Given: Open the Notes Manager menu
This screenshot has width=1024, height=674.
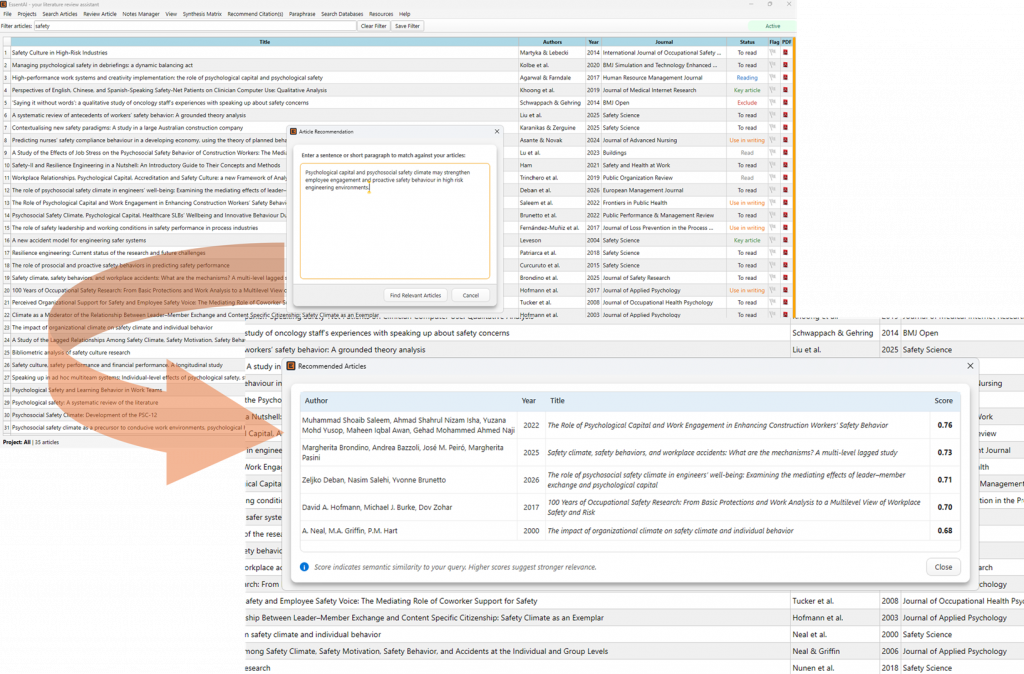Looking at the screenshot, I should (x=141, y=14).
